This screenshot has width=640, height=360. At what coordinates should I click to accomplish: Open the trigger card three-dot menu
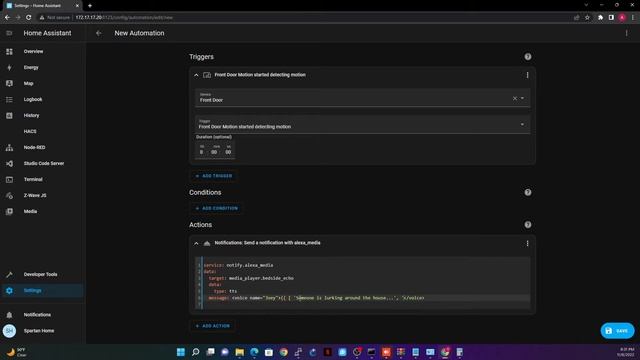[527, 75]
